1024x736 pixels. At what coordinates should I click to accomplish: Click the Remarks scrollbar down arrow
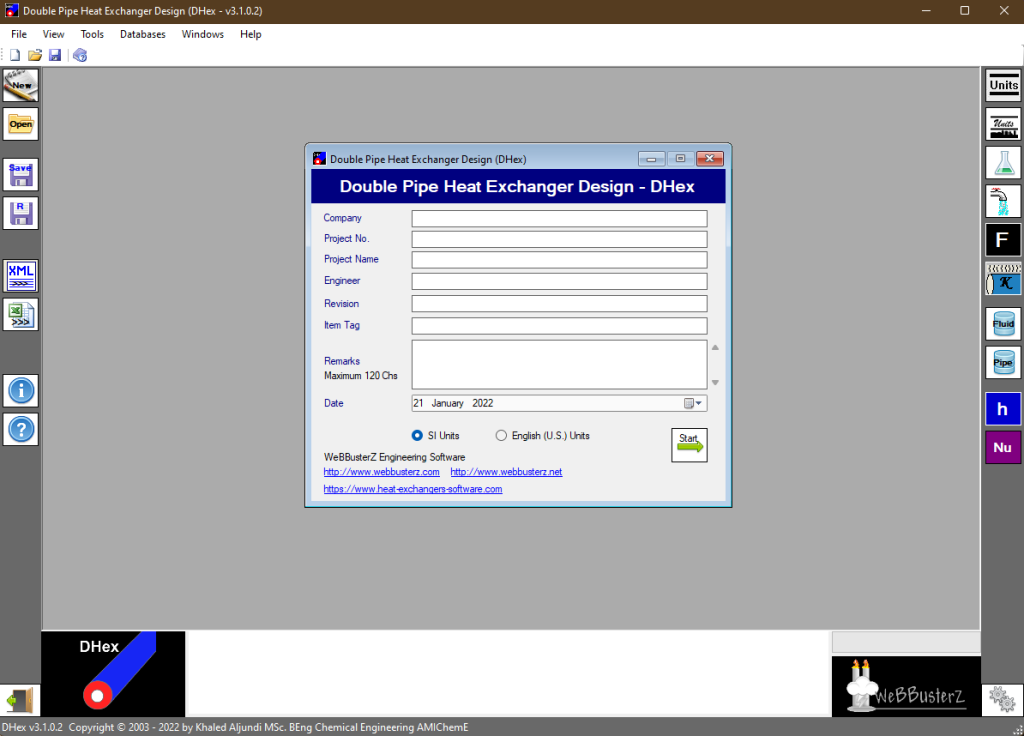pyautogui.click(x=715, y=382)
